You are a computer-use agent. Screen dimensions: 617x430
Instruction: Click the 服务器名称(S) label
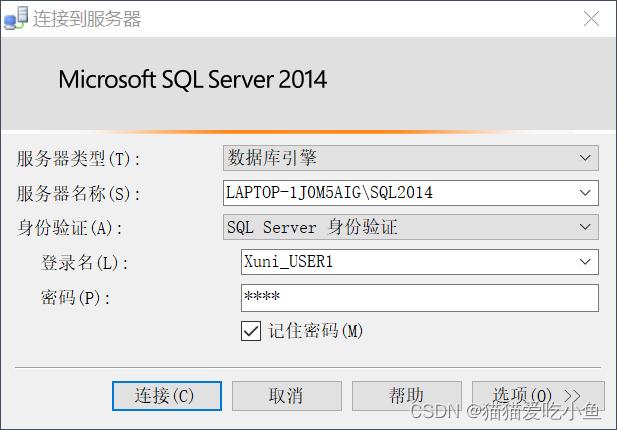tap(78, 194)
